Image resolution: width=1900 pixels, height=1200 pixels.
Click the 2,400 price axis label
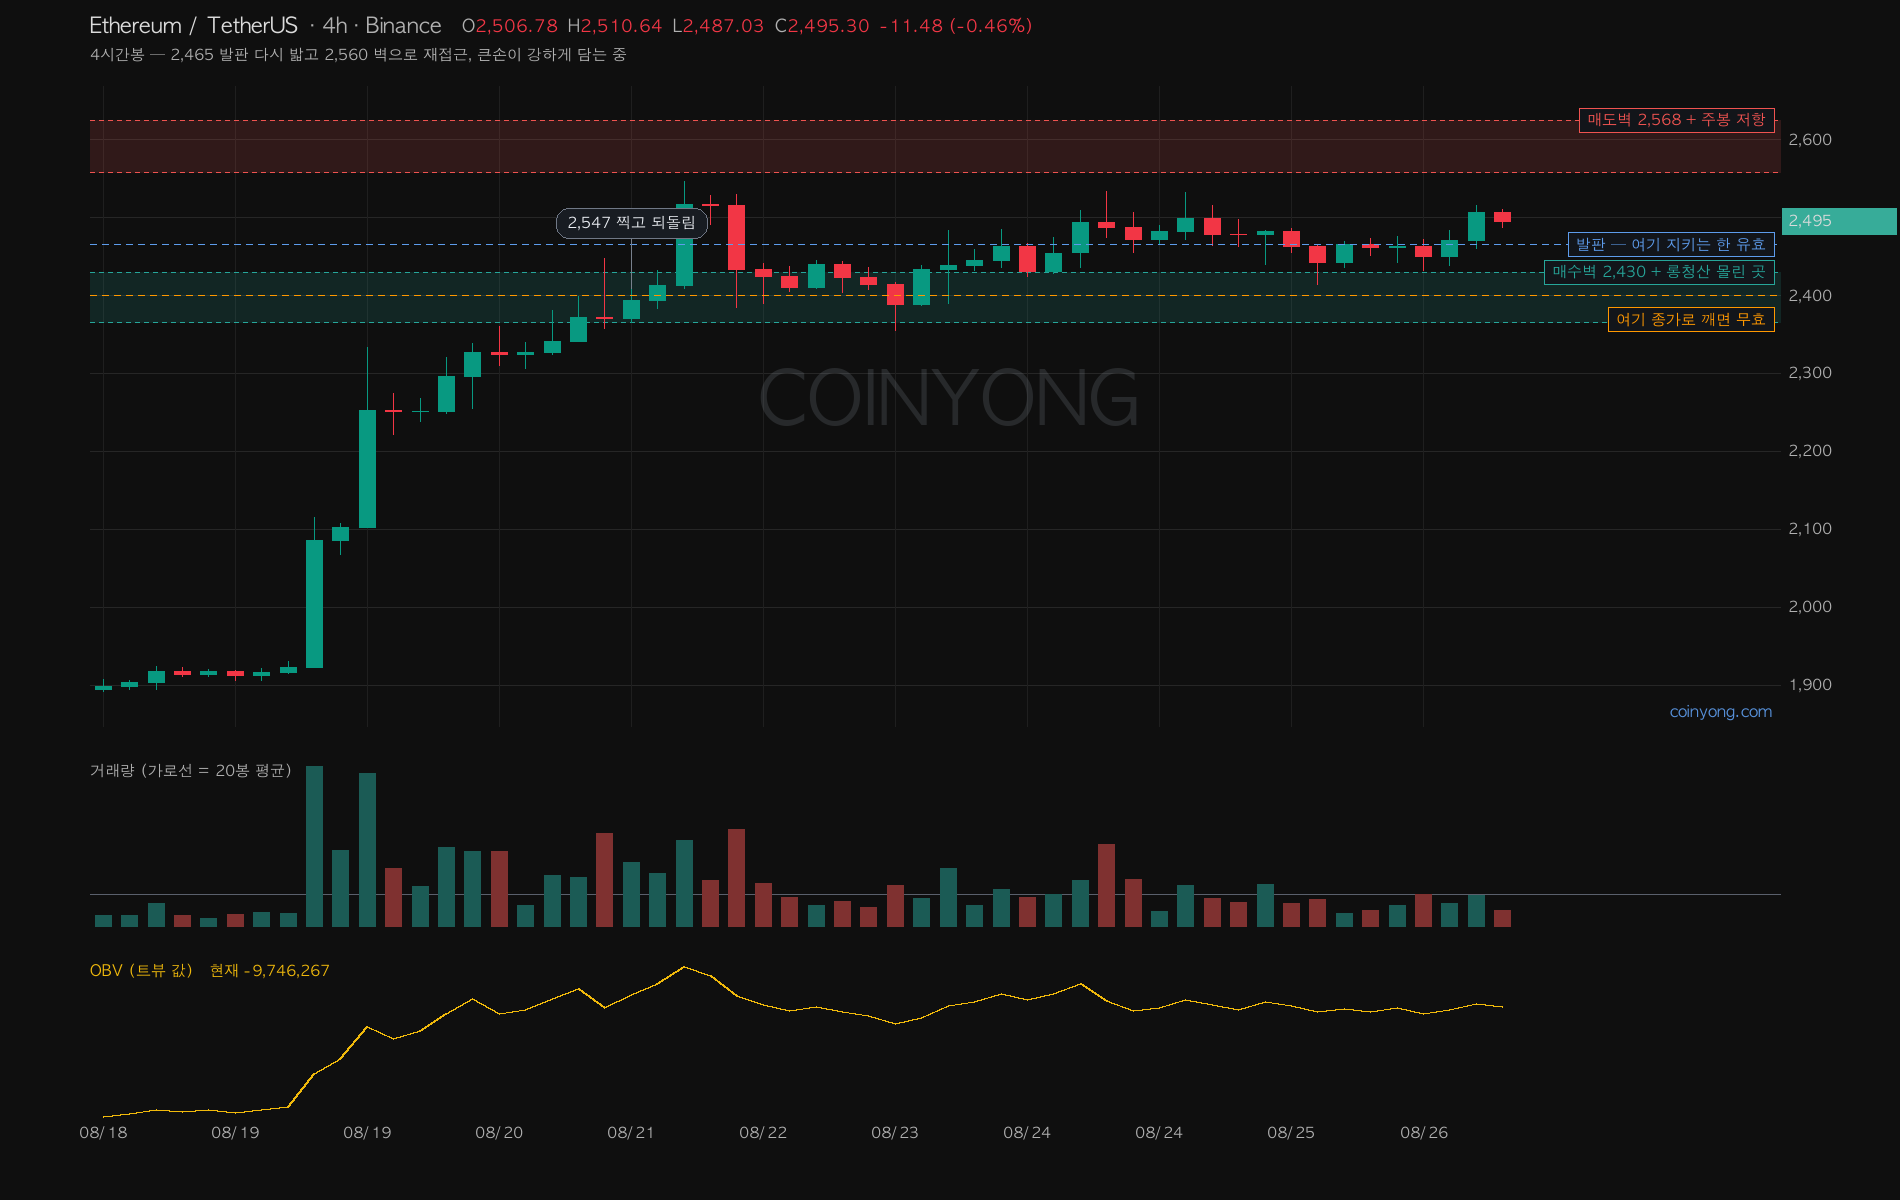[1810, 296]
